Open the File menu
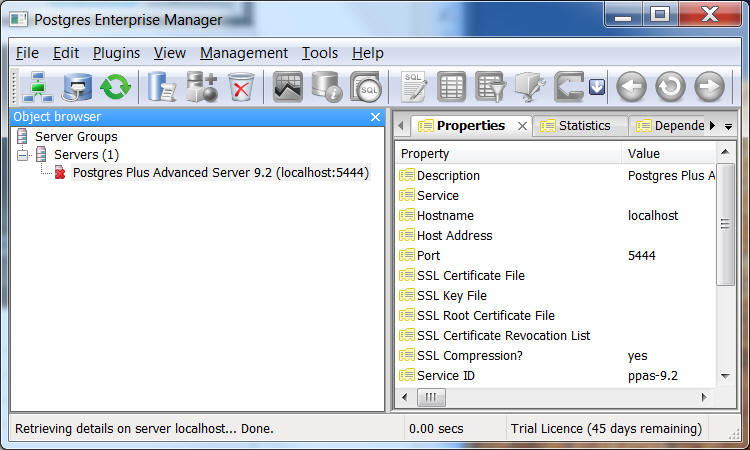 (27, 53)
